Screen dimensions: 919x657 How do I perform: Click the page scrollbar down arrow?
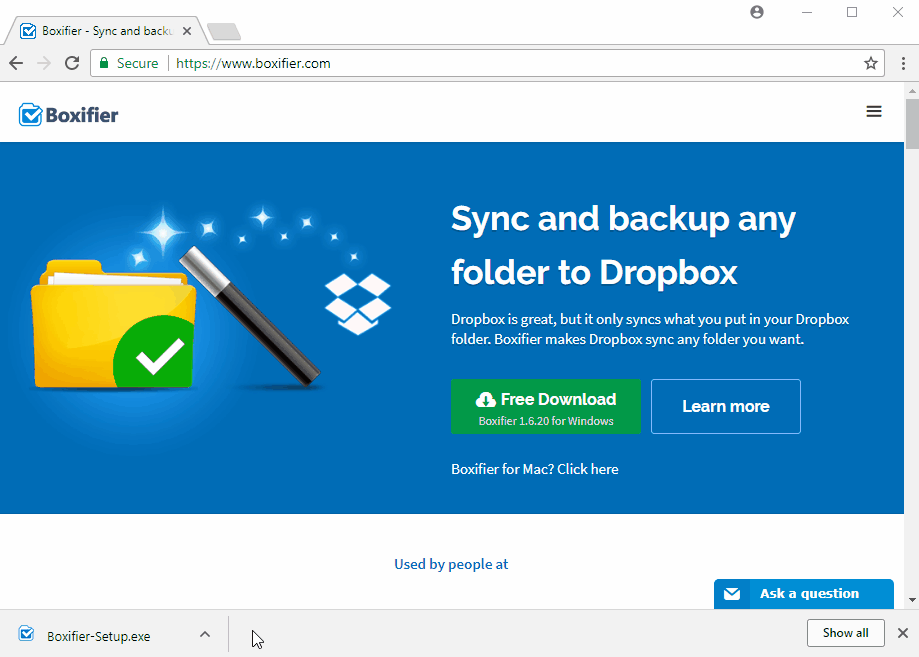point(912,600)
